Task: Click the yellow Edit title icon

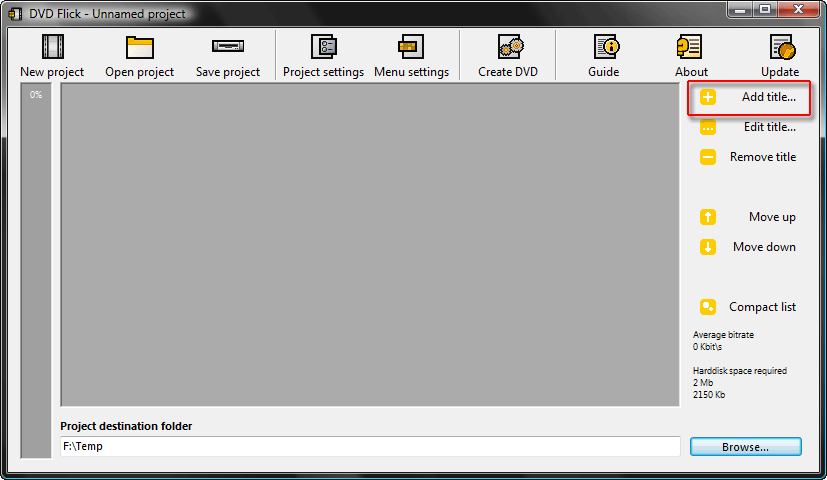Action: 708,127
